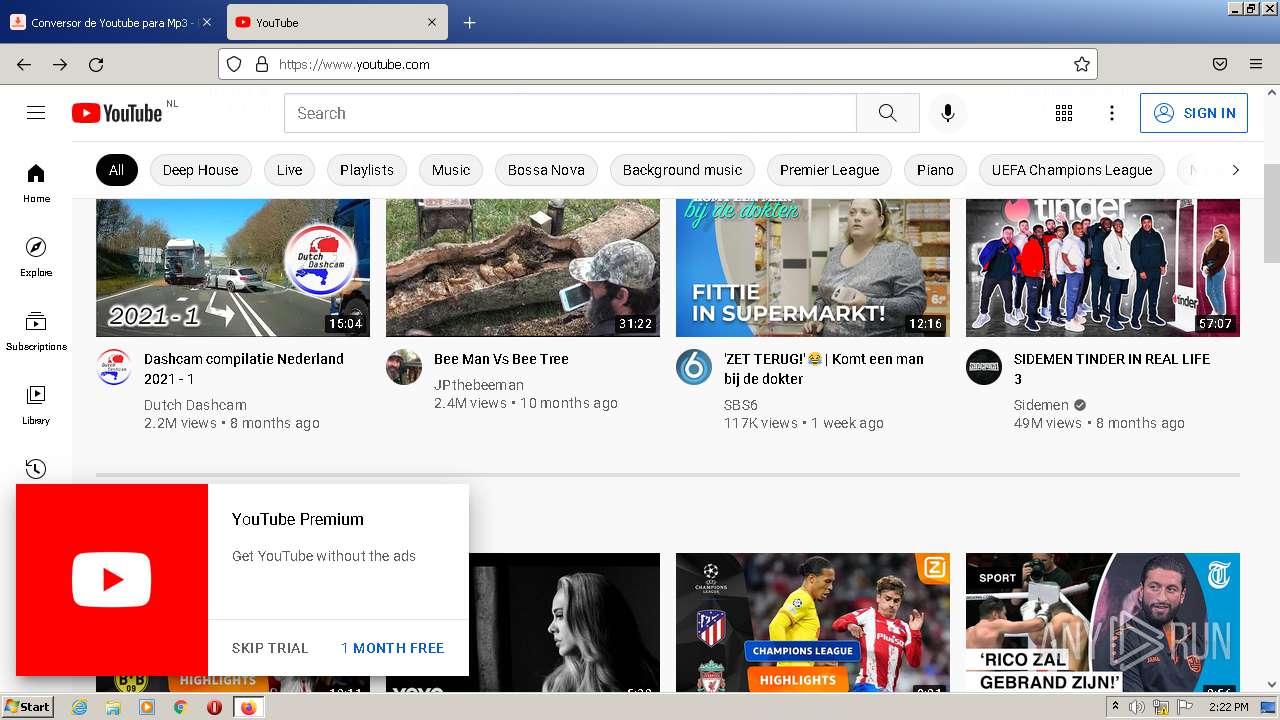This screenshot has height=720, width=1280.
Task: Click the volume icon in system tray
Action: pos(1137,707)
